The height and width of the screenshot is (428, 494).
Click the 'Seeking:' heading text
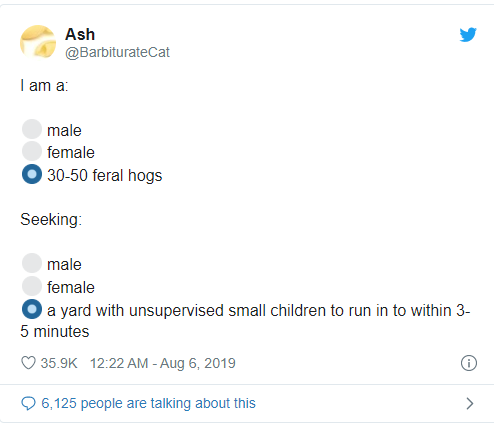[x=51, y=220]
